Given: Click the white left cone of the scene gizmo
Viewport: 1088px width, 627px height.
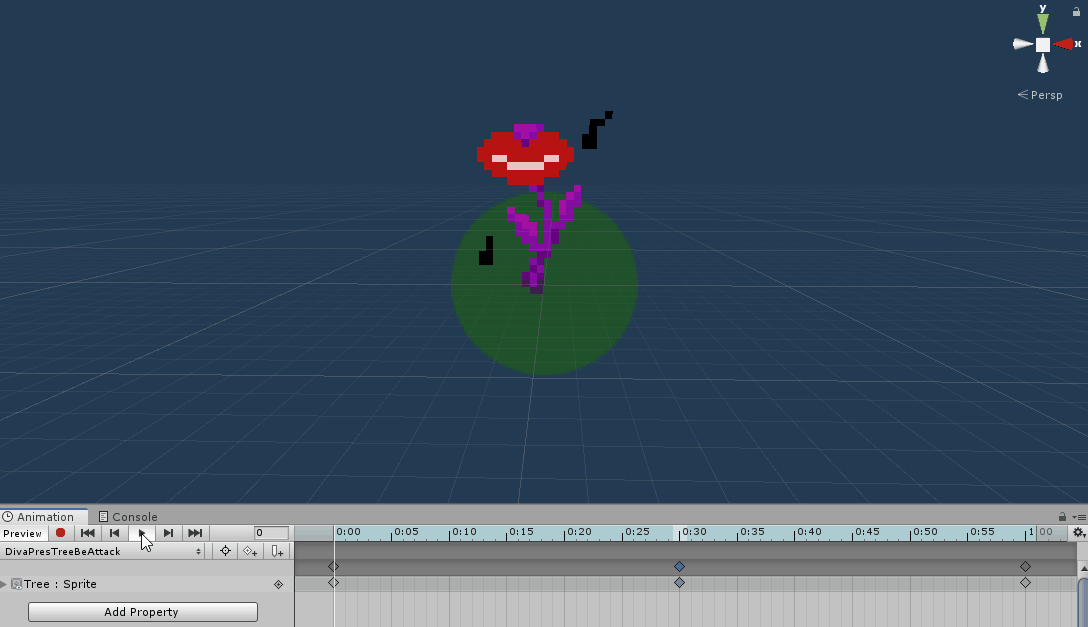Looking at the screenshot, I should pos(1023,44).
